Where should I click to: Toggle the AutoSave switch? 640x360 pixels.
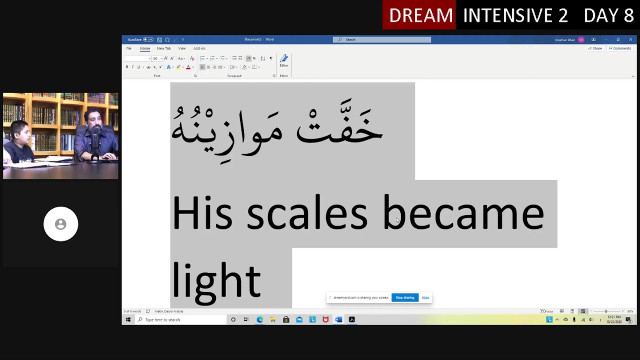[149, 40]
